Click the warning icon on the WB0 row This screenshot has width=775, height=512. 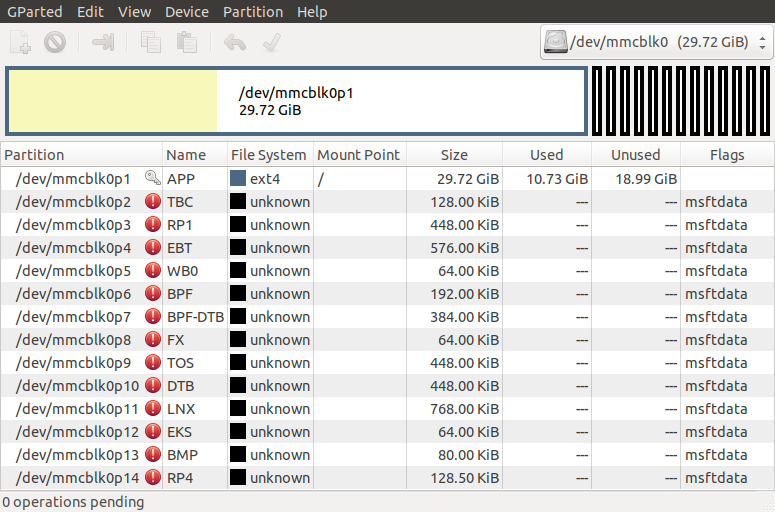[153, 270]
